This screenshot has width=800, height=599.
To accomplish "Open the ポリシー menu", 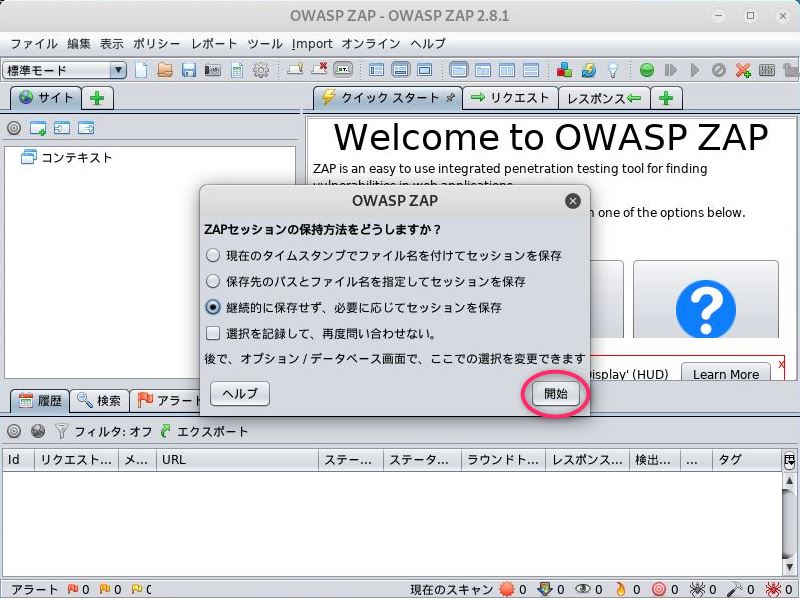I will coord(157,44).
